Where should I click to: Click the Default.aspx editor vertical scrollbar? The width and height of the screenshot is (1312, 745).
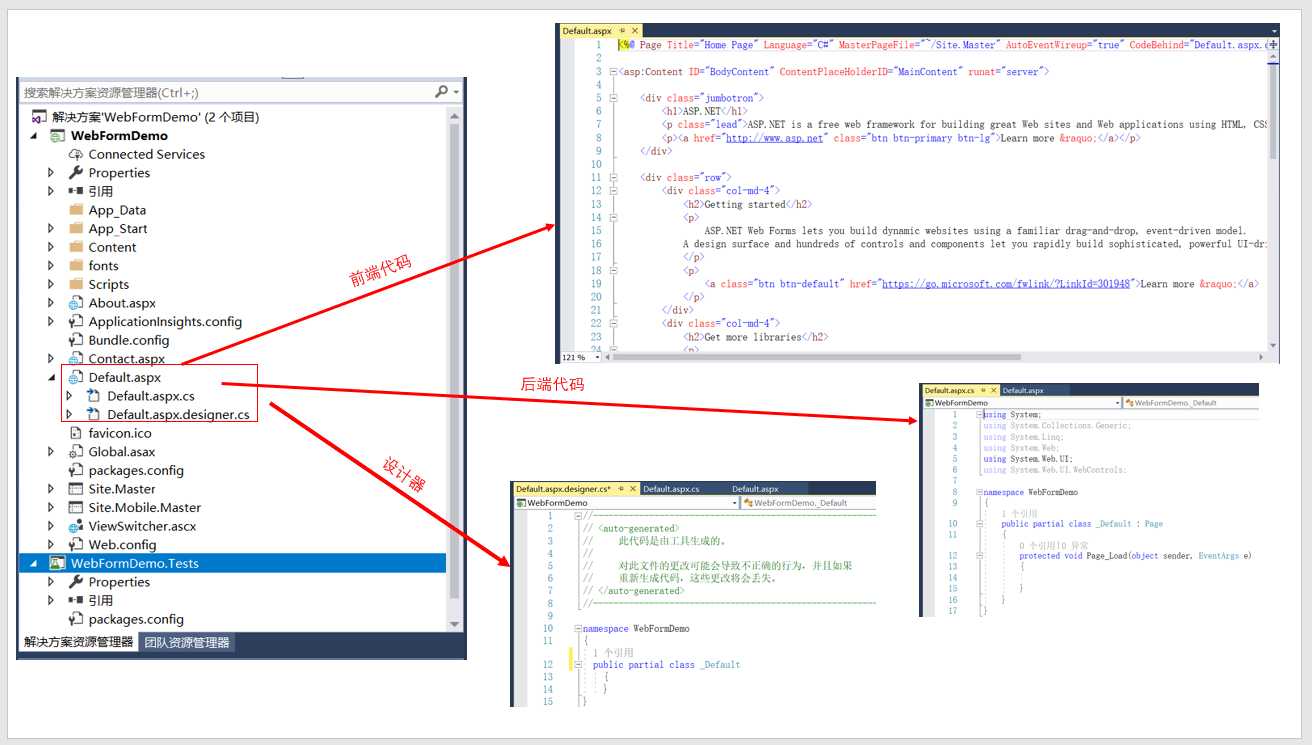(1273, 200)
